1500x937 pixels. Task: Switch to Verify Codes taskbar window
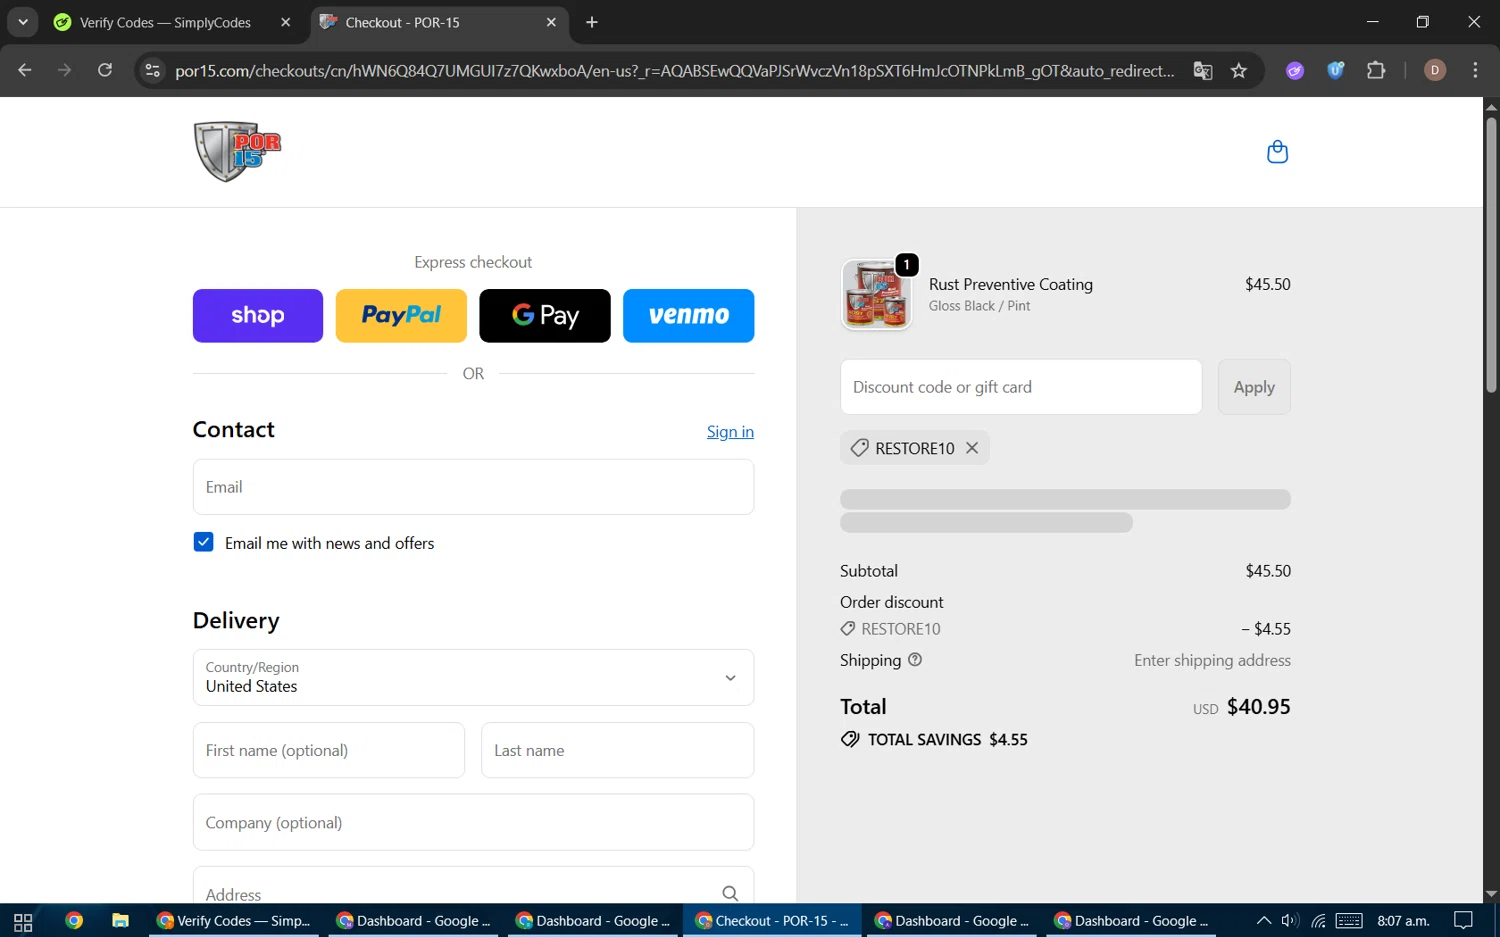pos(235,921)
